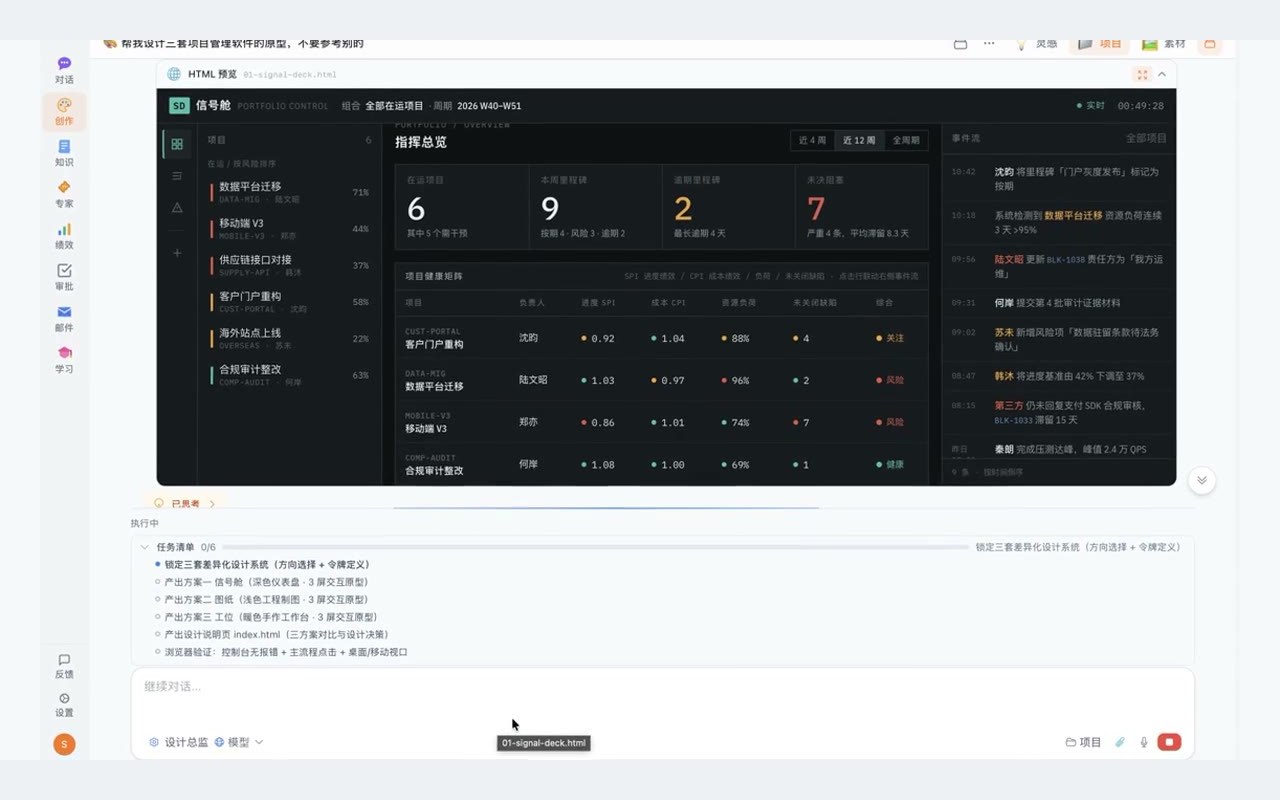Select the 近 12 周 time range
This screenshot has height=800, width=1280.
click(859, 140)
